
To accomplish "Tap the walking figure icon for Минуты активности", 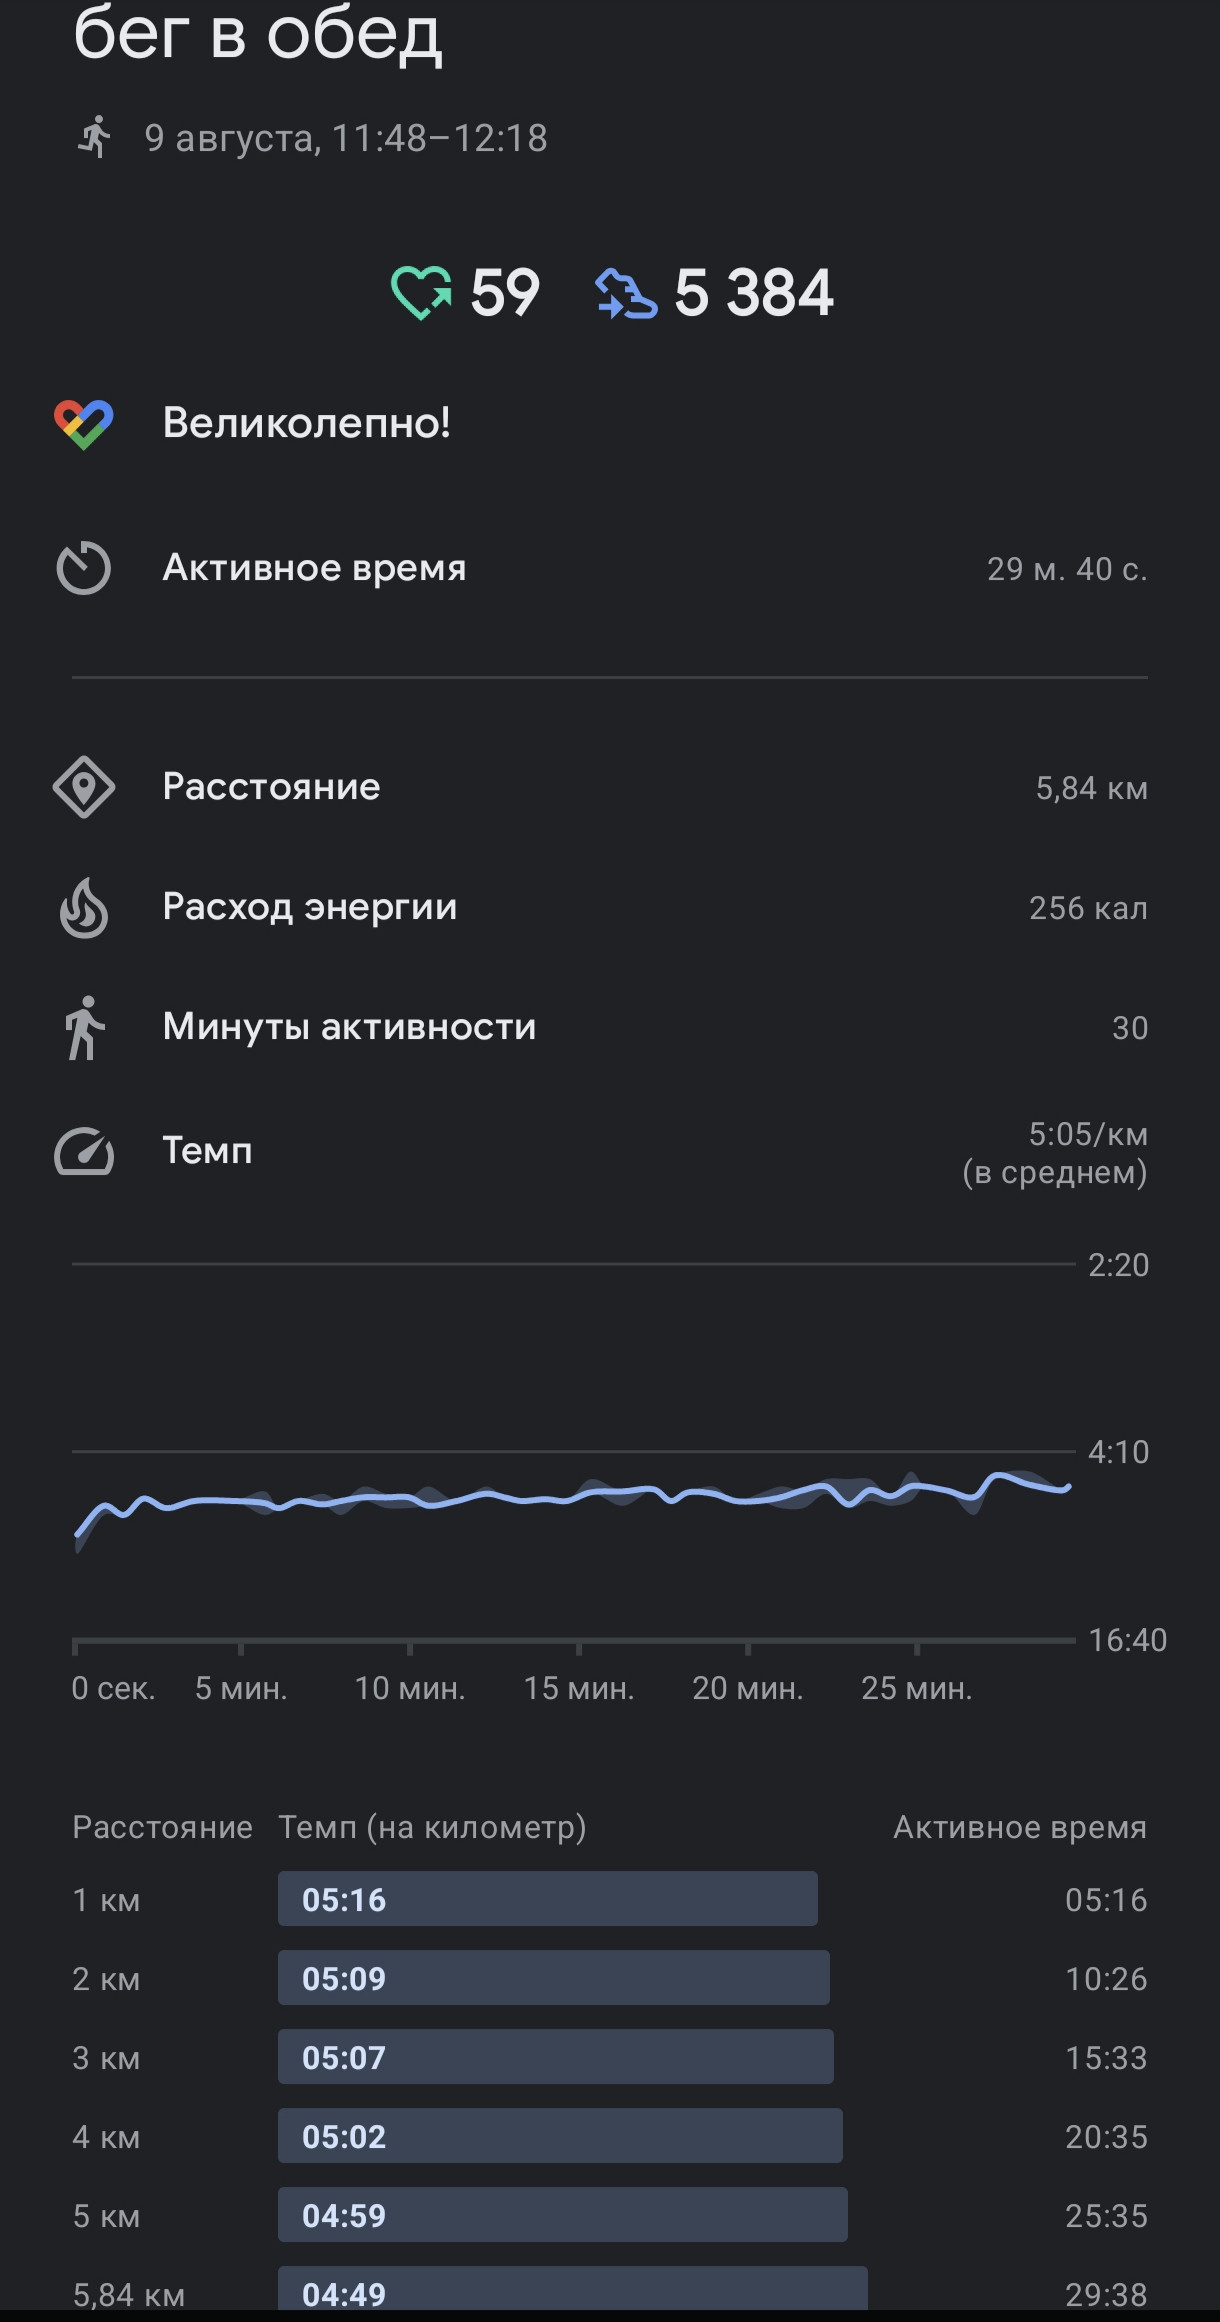I will 84,1028.
